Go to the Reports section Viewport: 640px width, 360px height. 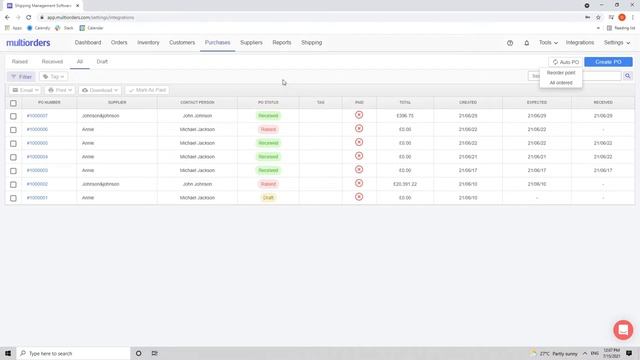[282, 42]
